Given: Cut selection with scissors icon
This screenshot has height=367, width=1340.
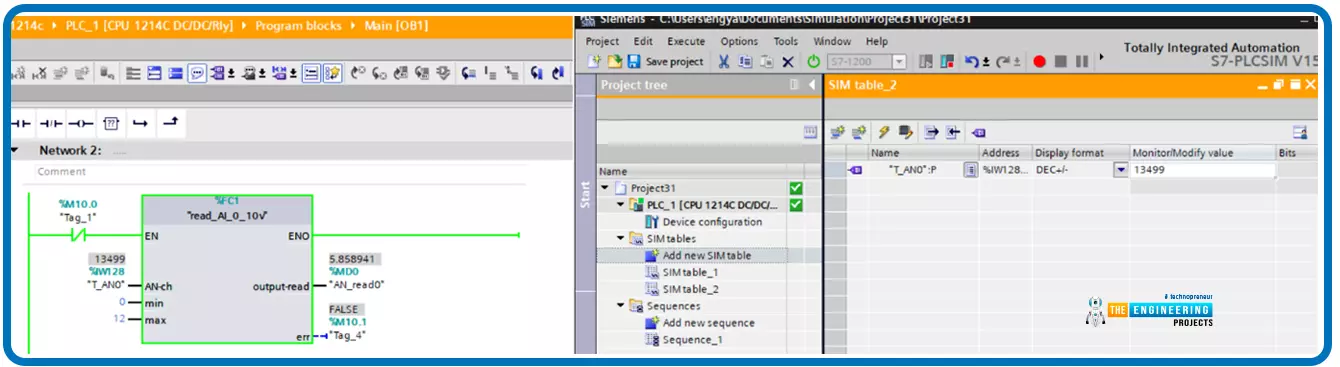Looking at the screenshot, I should point(724,62).
